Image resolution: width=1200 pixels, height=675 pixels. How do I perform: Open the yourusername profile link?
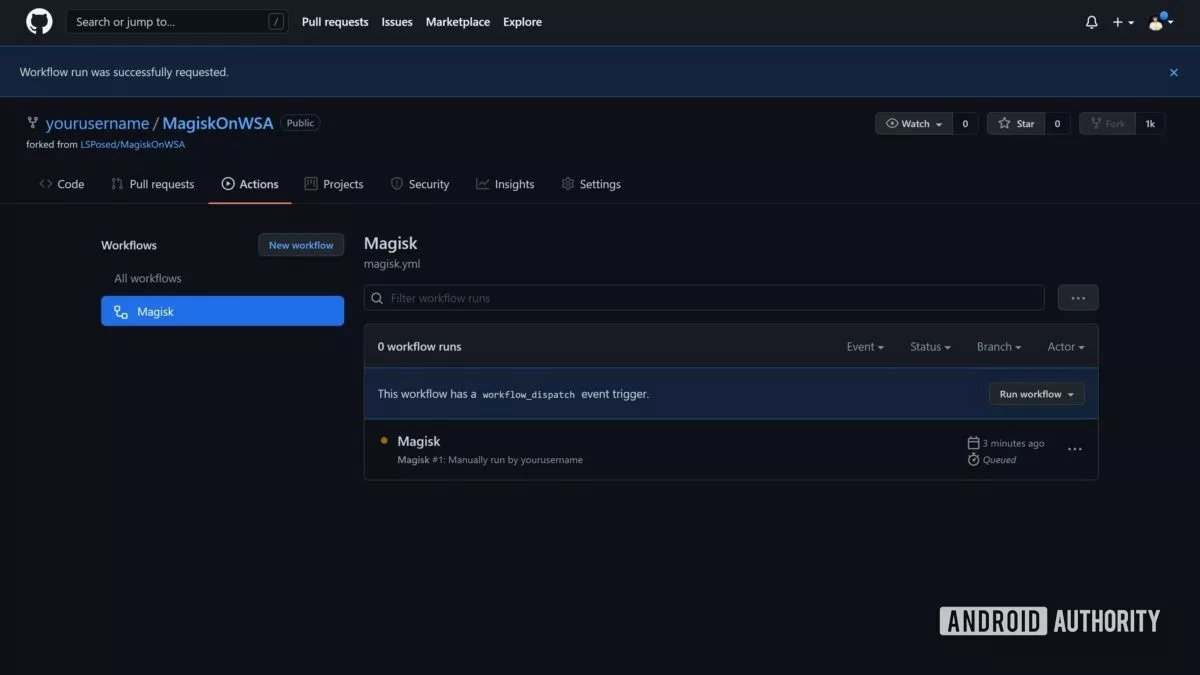point(97,124)
